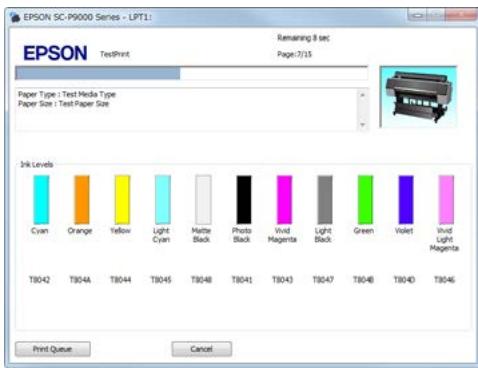
Task: Click the printer icon in title bar
Action: (15, 17)
